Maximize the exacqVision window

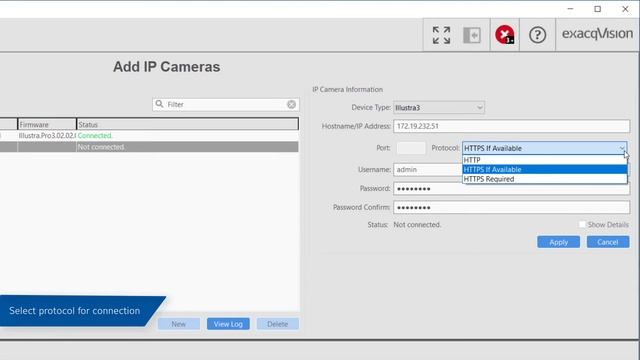click(x=598, y=9)
